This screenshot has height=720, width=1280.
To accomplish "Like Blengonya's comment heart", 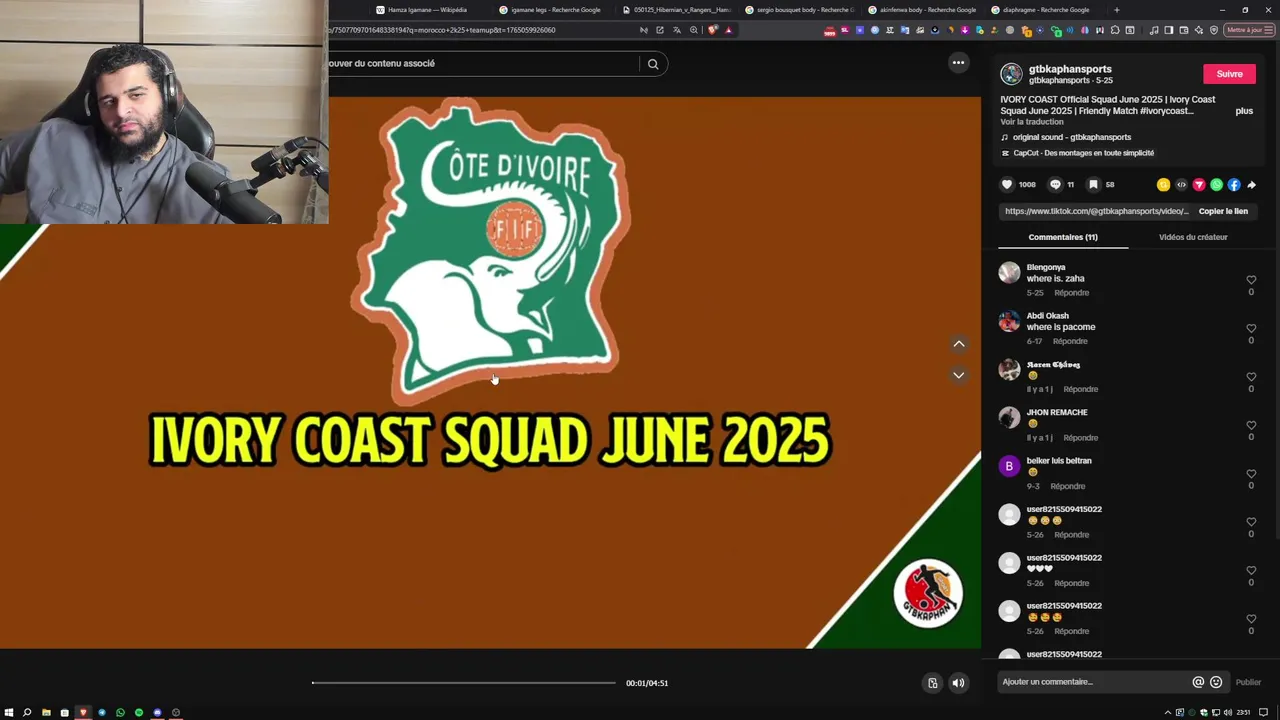I will pyautogui.click(x=1251, y=280).
